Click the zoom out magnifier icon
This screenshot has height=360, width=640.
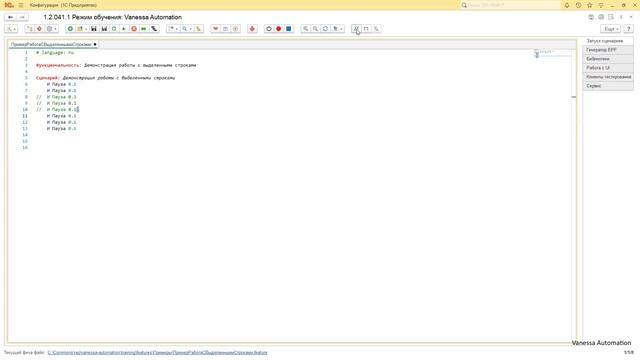point(315,29)
